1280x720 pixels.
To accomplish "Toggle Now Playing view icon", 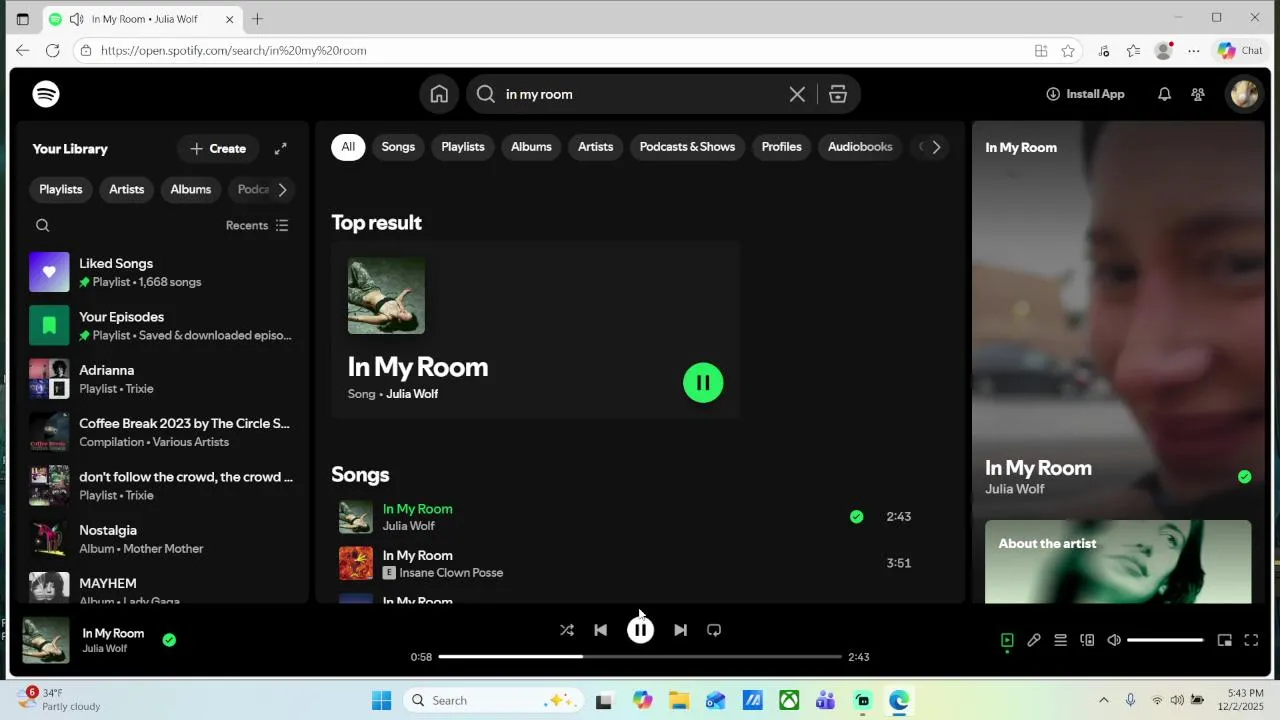I will pyautogui.click(x=1007, y=640).
